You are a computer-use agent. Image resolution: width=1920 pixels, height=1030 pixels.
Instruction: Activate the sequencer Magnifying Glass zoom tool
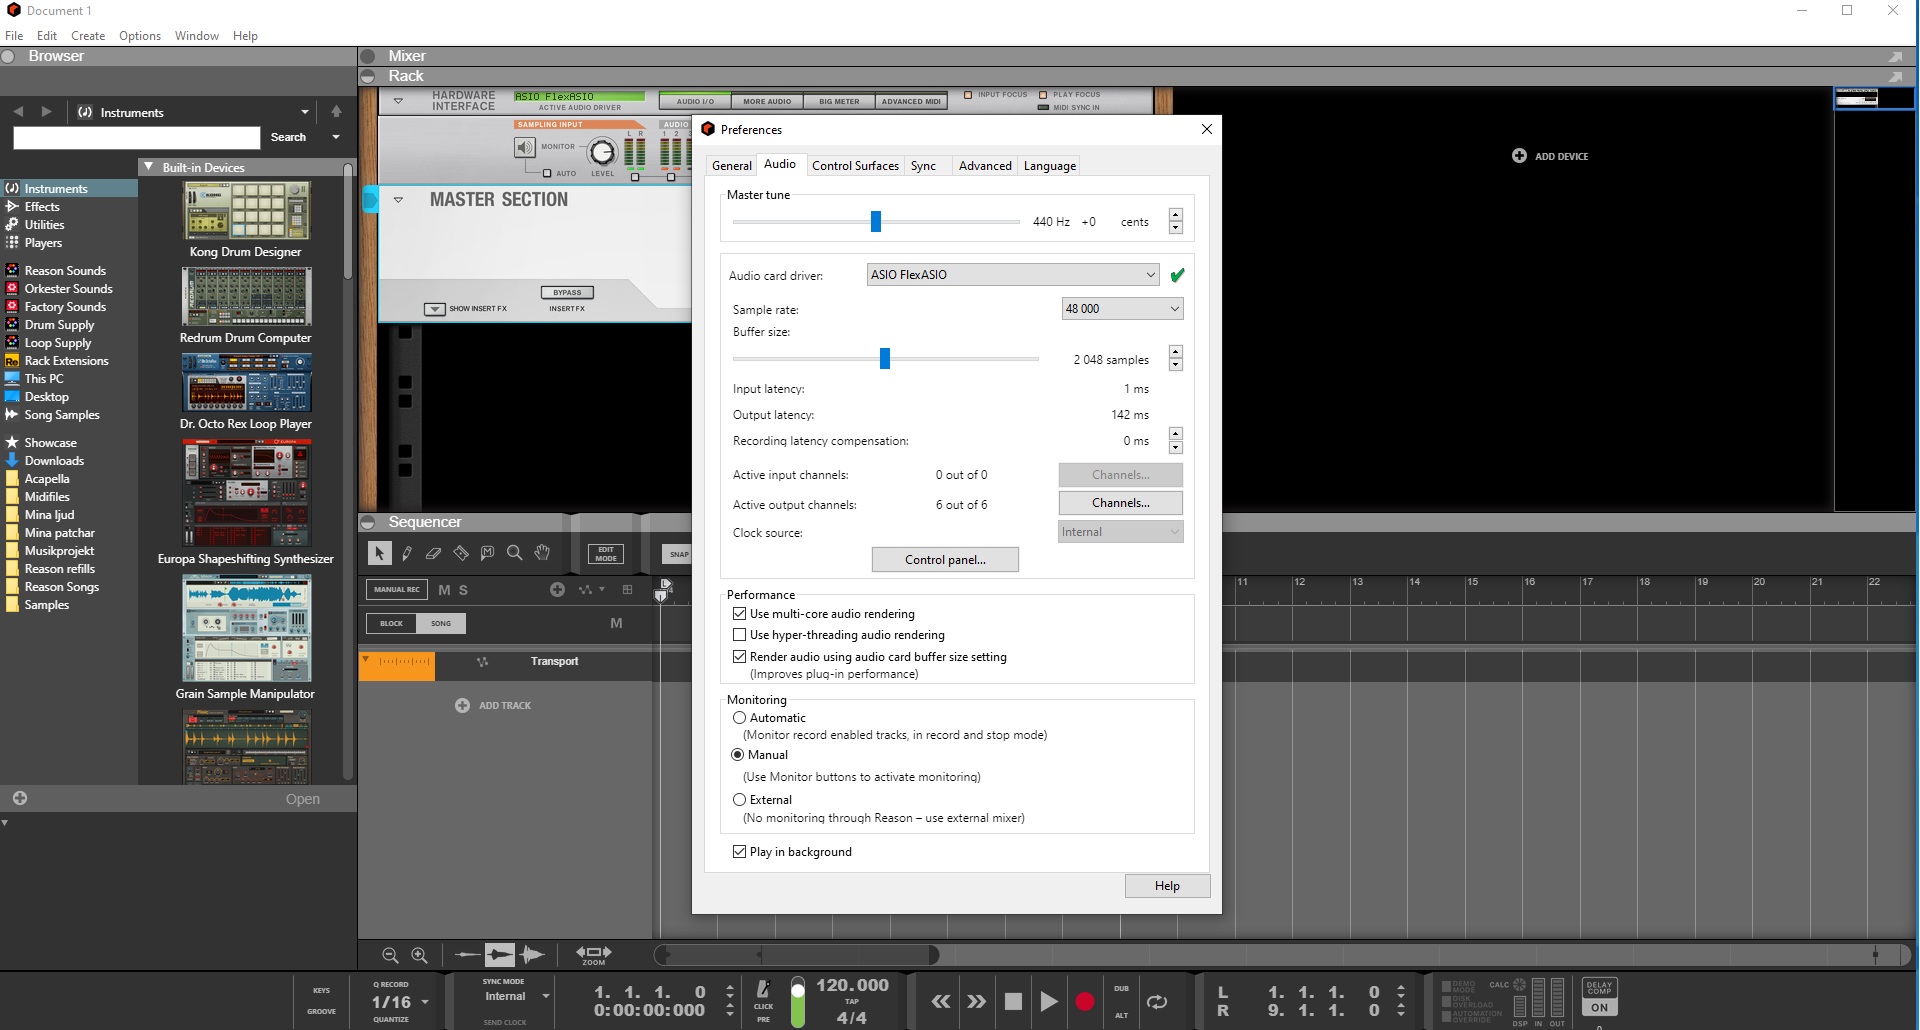point(514,553)
